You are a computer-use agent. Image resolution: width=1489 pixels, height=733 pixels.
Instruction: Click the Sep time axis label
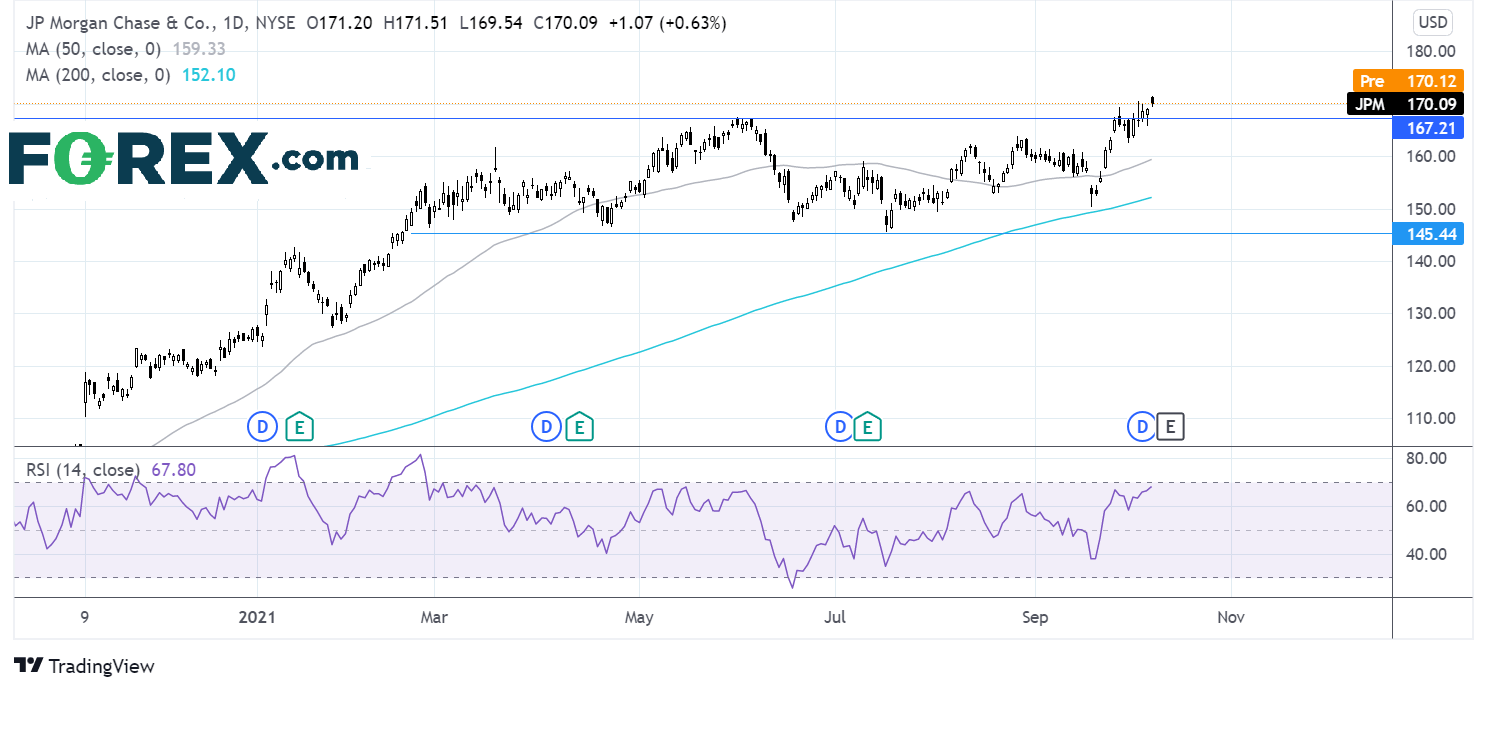pos(1036,618)
